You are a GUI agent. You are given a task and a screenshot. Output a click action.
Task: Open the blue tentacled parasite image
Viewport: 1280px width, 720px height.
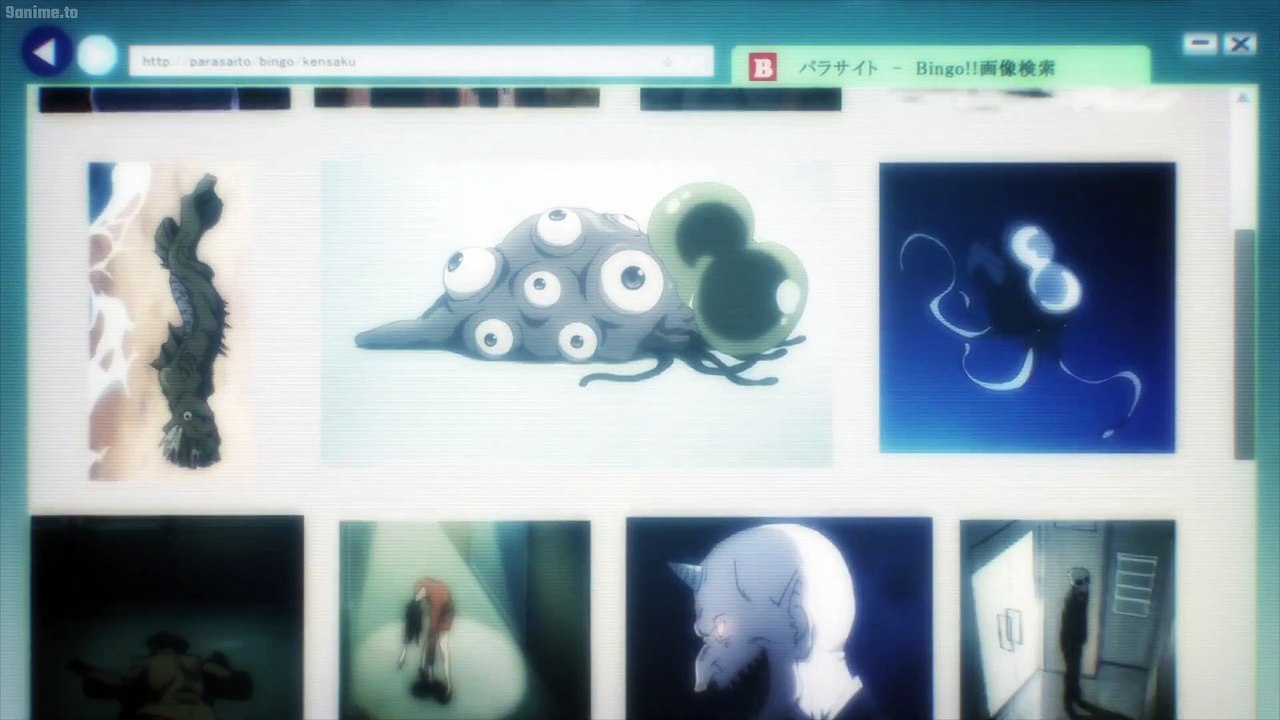1027,307
